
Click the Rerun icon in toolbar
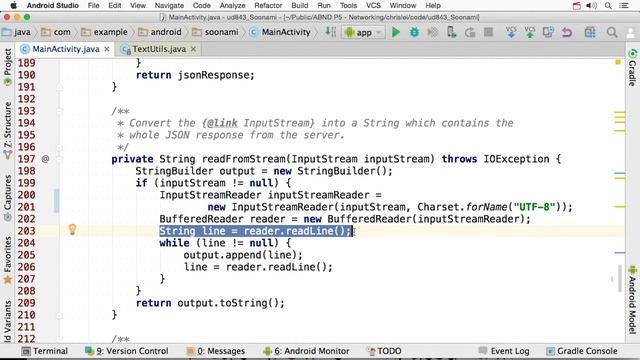click(470, 32)
